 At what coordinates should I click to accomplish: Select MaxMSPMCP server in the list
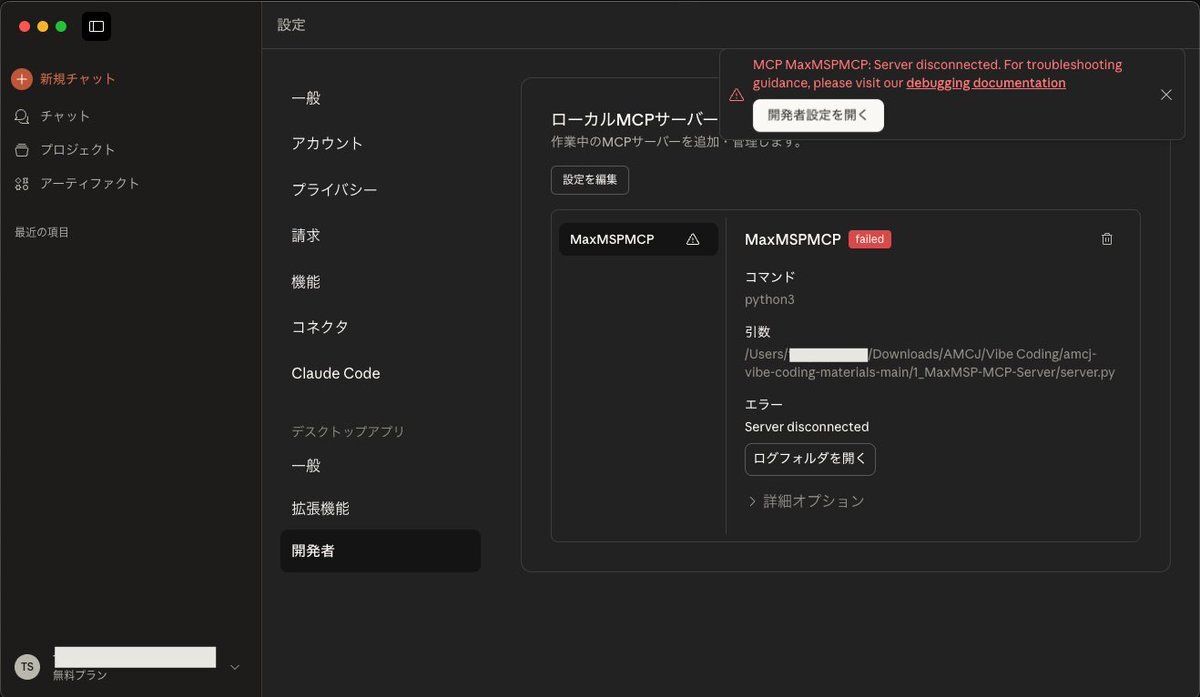(638, 239)
